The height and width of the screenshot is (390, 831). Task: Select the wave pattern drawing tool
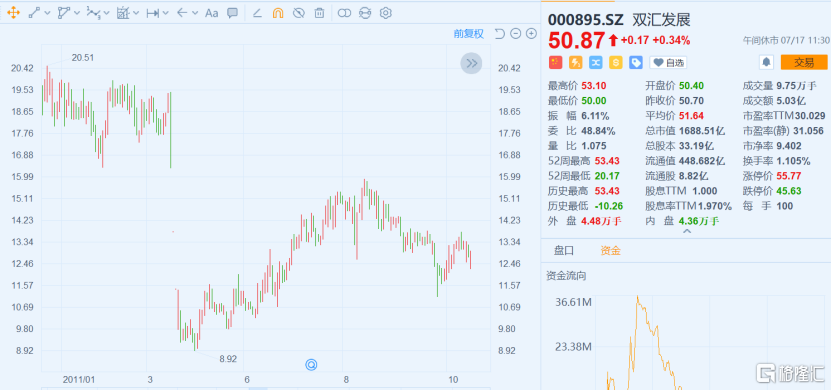[x=93, y=13]
